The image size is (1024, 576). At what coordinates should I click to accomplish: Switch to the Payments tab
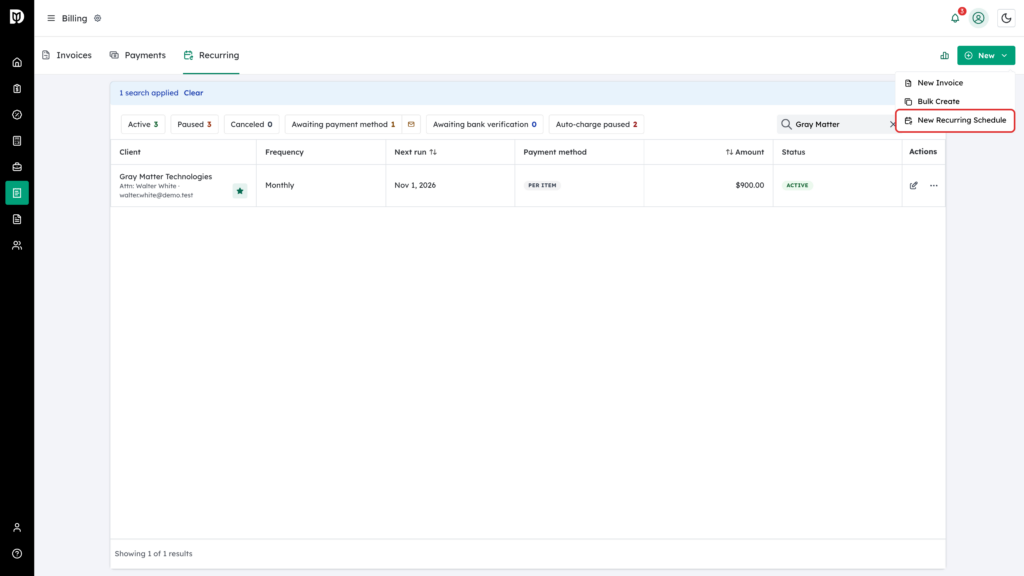(137, 56)
